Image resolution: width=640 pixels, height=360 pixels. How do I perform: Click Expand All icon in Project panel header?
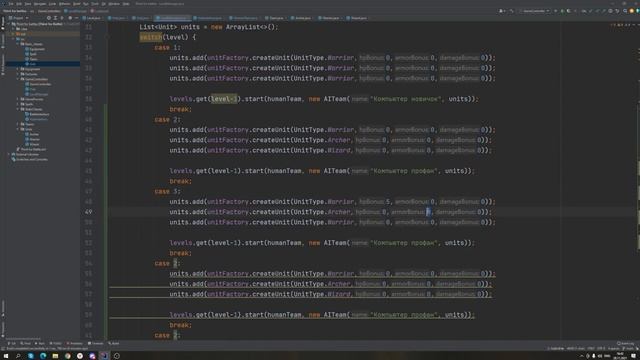[55, 18]
